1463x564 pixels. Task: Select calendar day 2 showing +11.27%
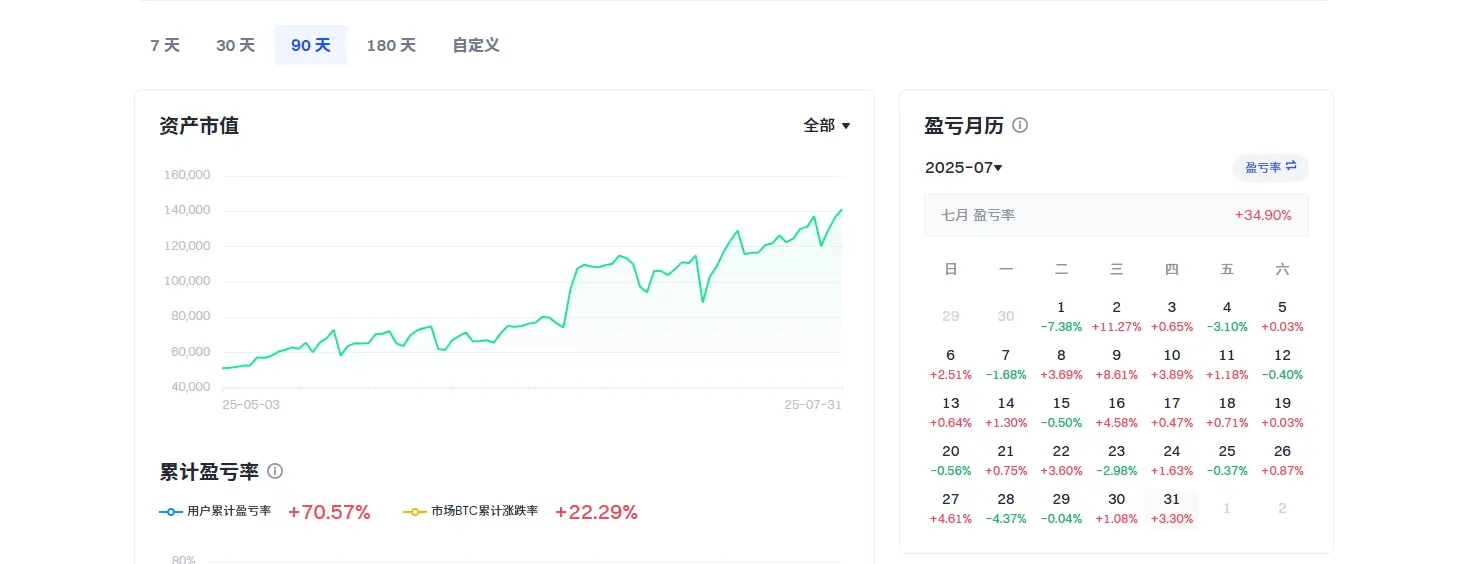coord(1116,316)
